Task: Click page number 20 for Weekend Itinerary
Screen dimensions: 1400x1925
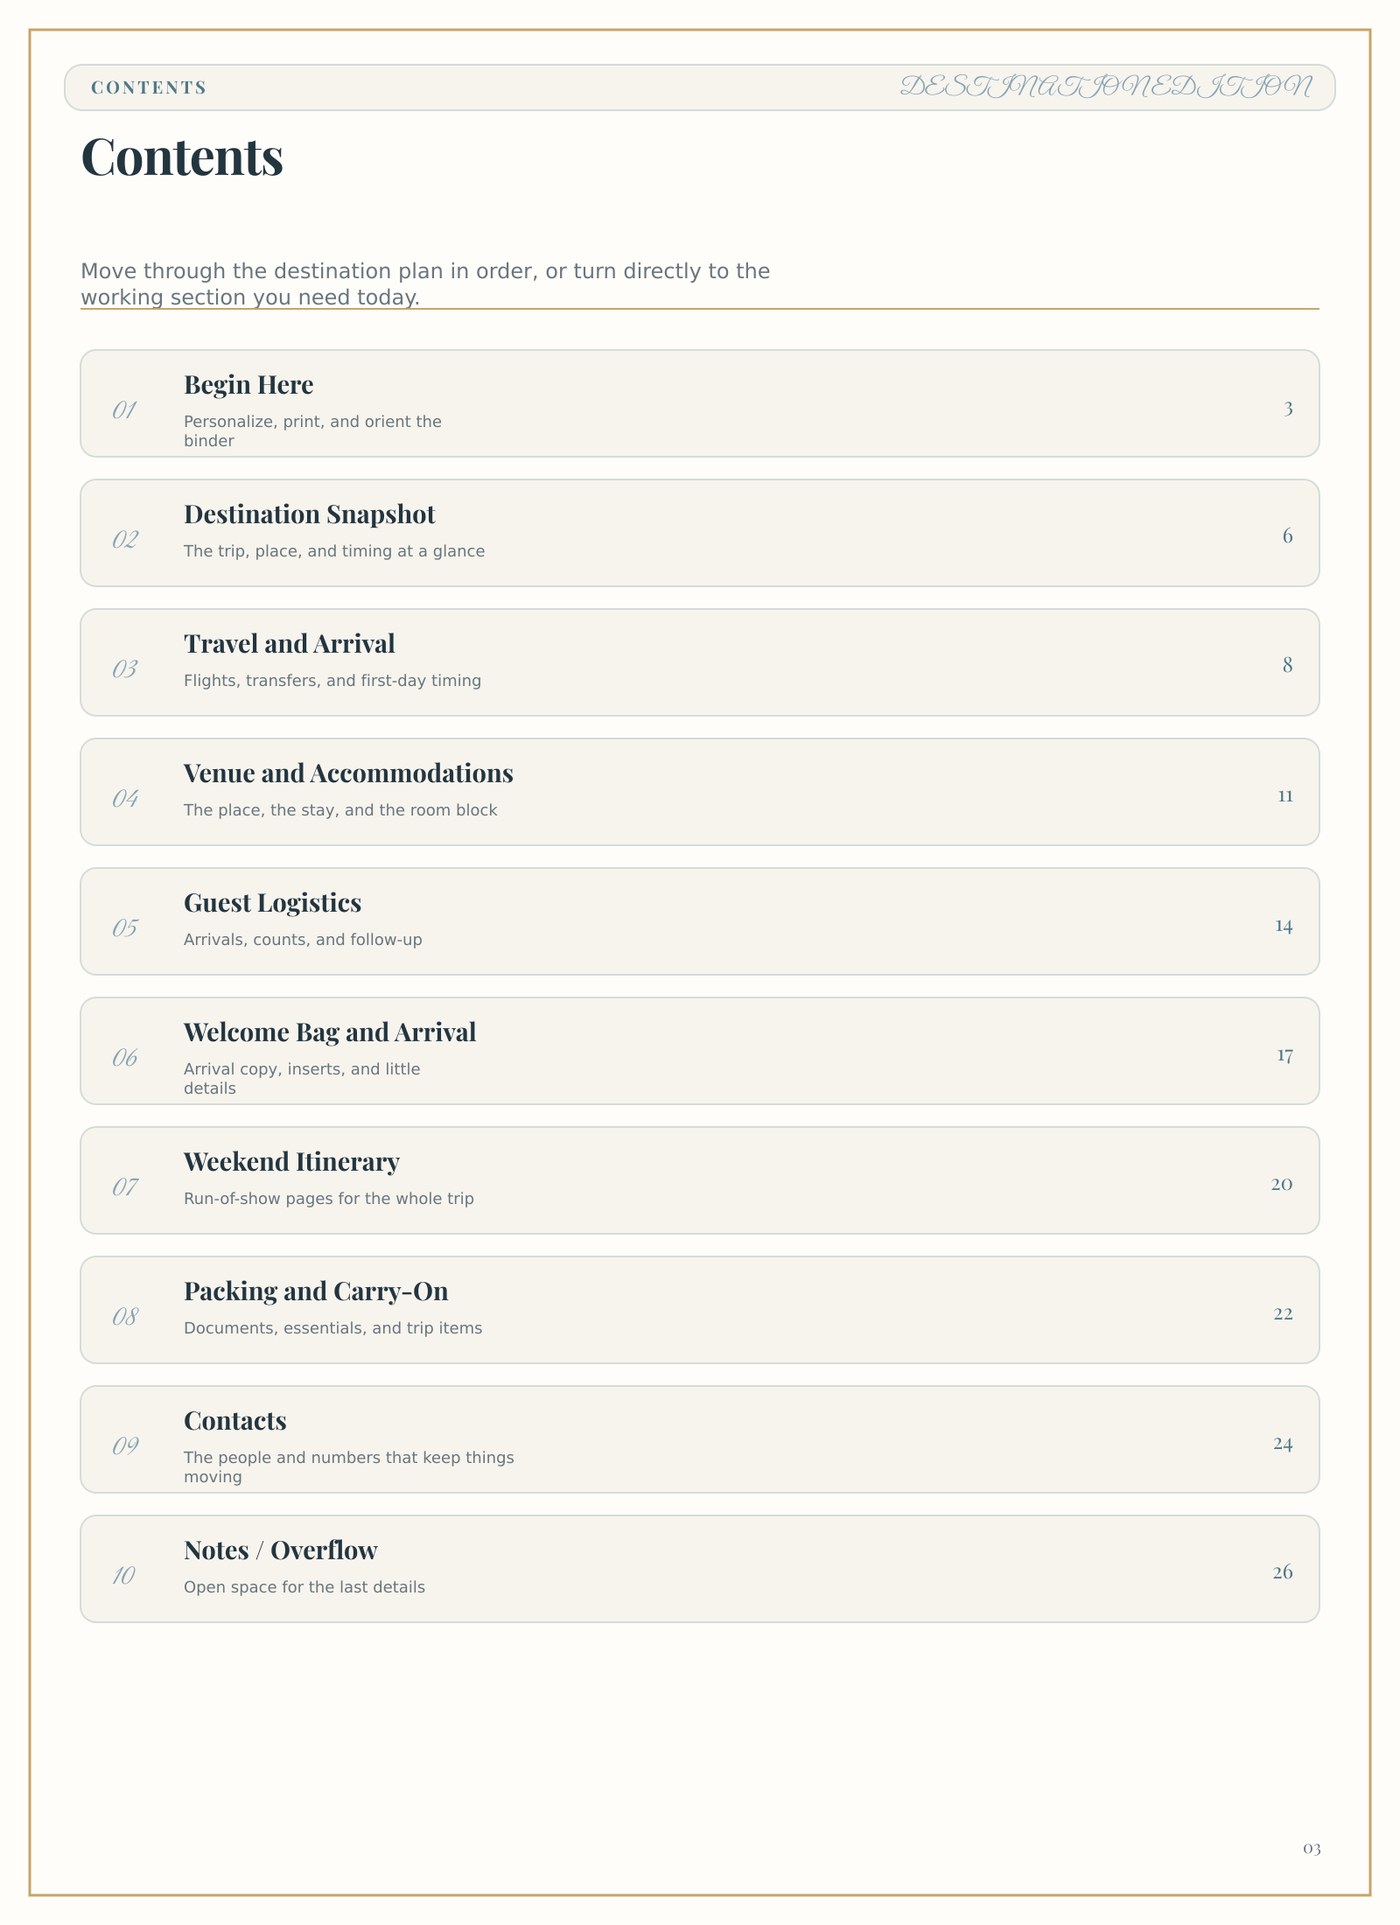Action: pyautogui.click(x=1282, y=1184)
